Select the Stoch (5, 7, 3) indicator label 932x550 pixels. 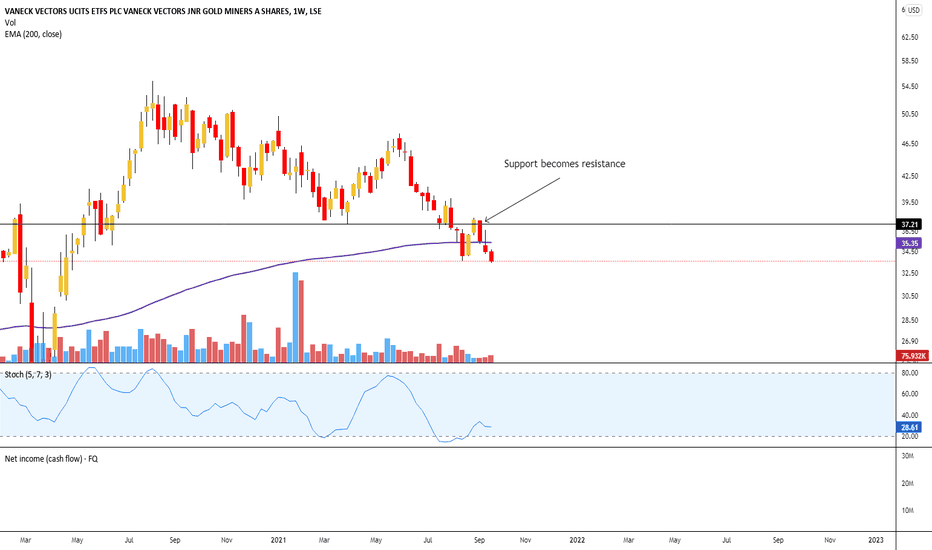[28, 375]
